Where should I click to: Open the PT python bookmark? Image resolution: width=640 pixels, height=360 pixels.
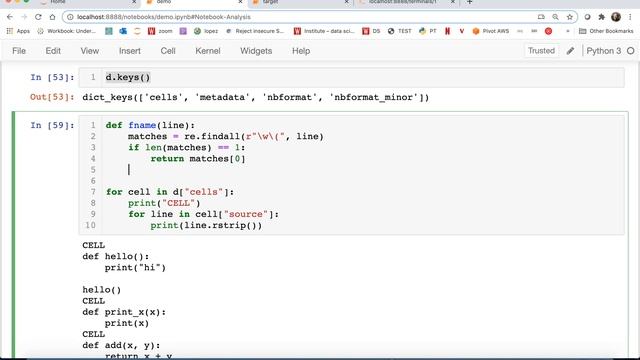428,31
